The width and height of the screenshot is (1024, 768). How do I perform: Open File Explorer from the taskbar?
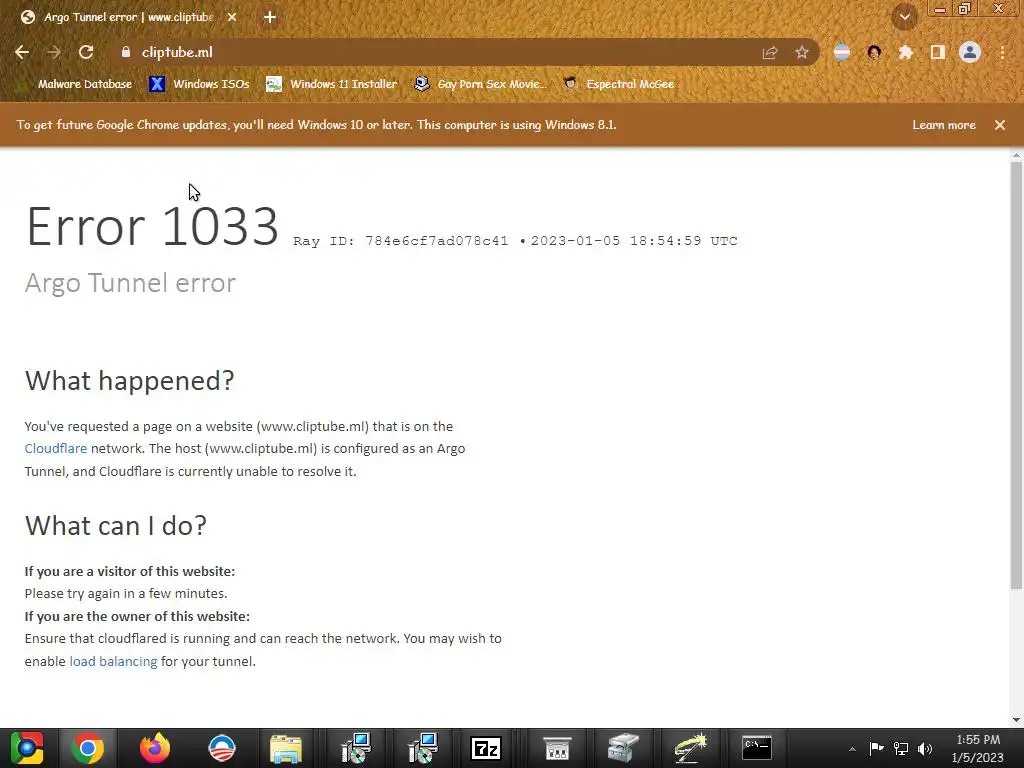point(286,748)
